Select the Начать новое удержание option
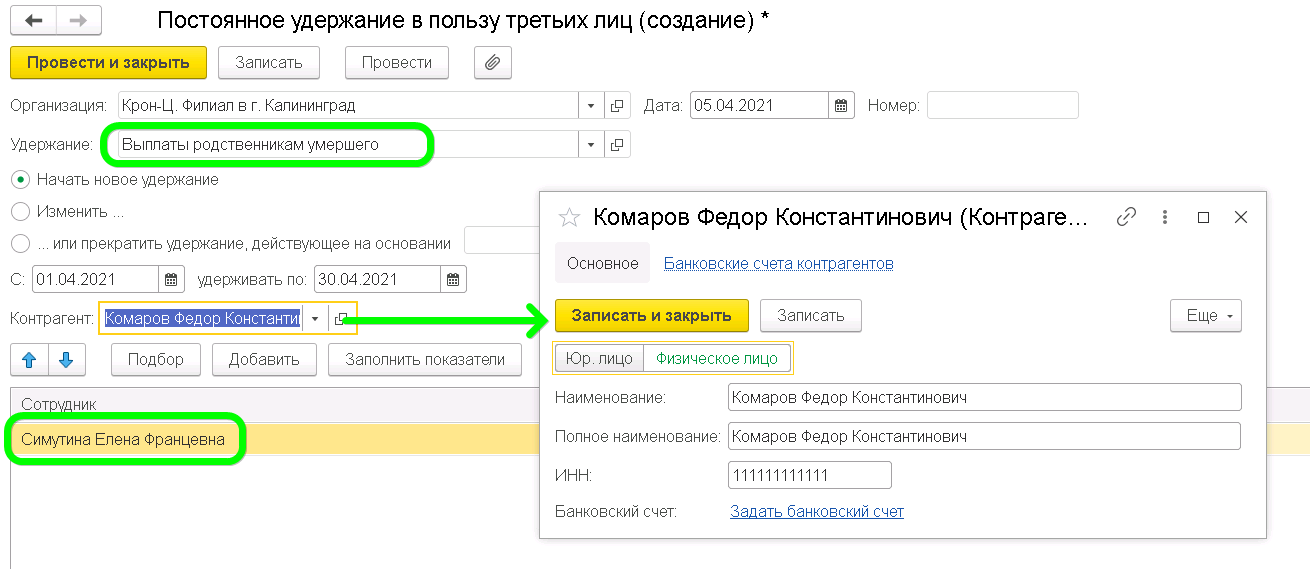1310x569 pixels. [x=20, y=180]
